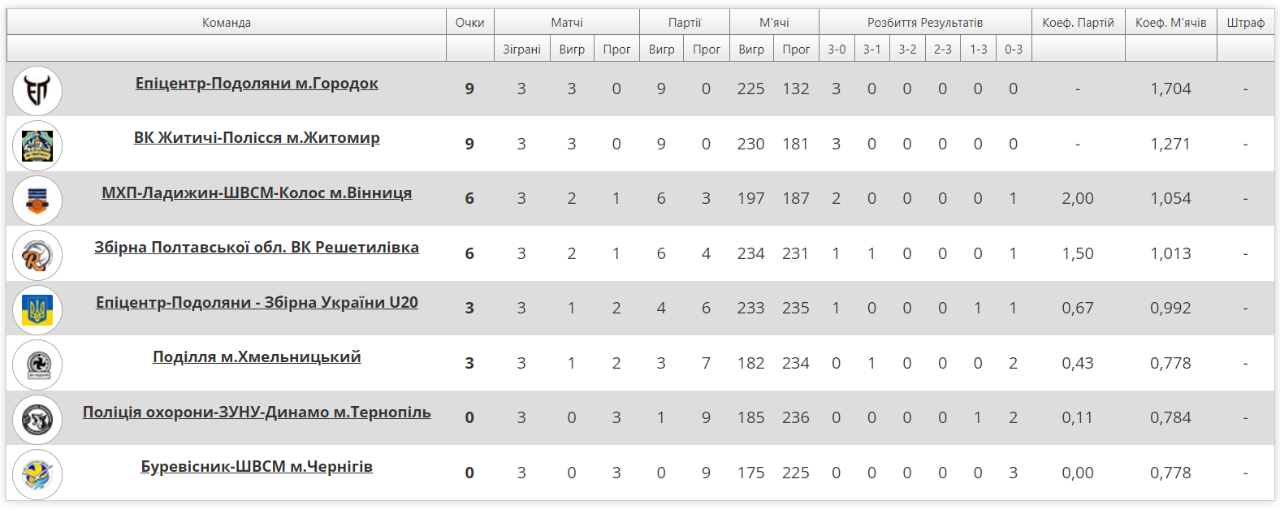This screenshot has height=514, width=1280.
Task: Click the Очки column header
Action: point(470,23)
